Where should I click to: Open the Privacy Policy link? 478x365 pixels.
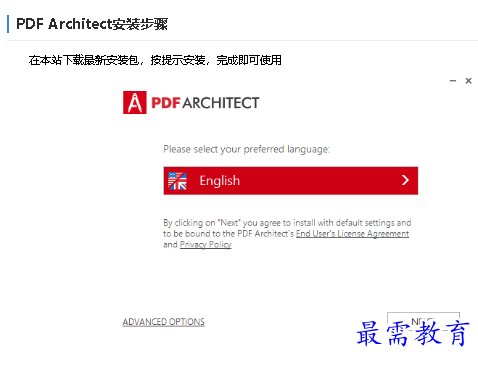pos(205,245)
